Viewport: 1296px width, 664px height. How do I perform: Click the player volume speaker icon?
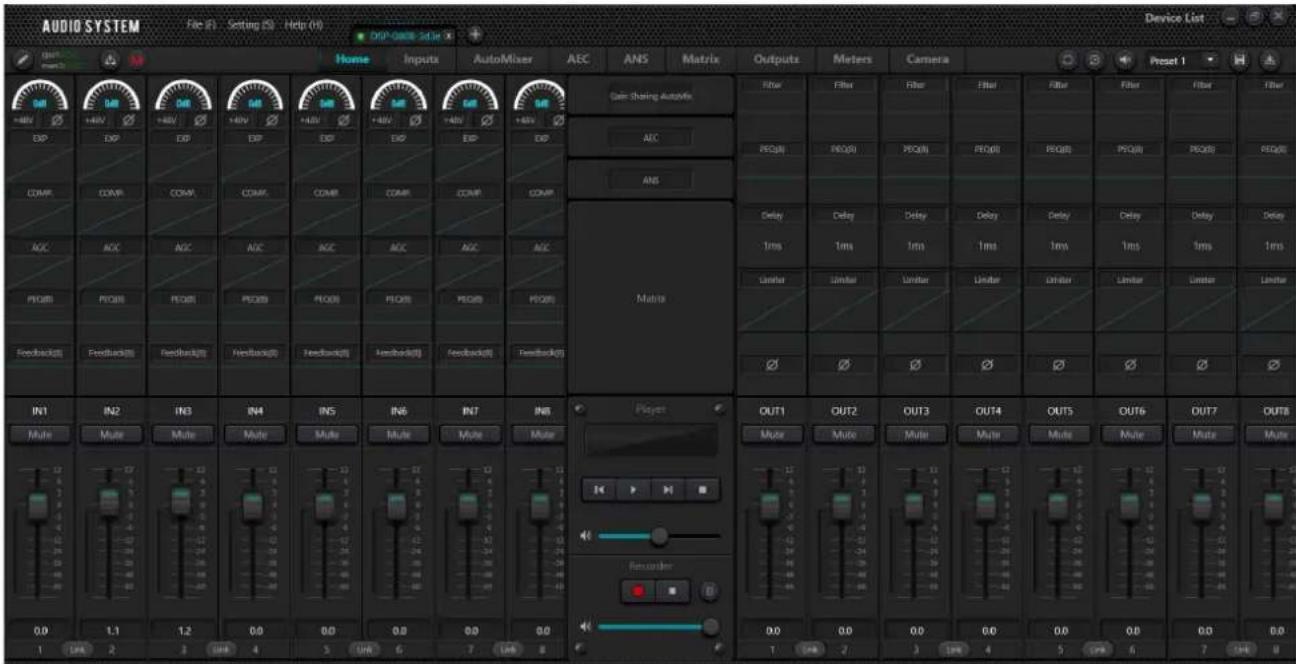pos(583,536)
